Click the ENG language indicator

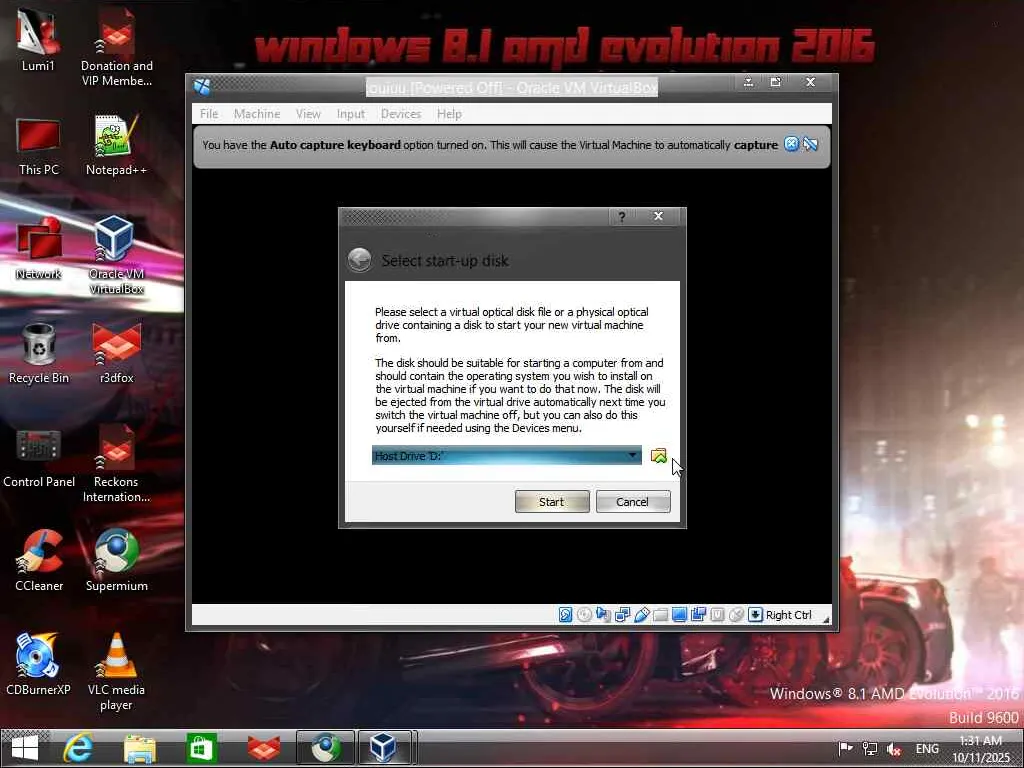(927, 748)
